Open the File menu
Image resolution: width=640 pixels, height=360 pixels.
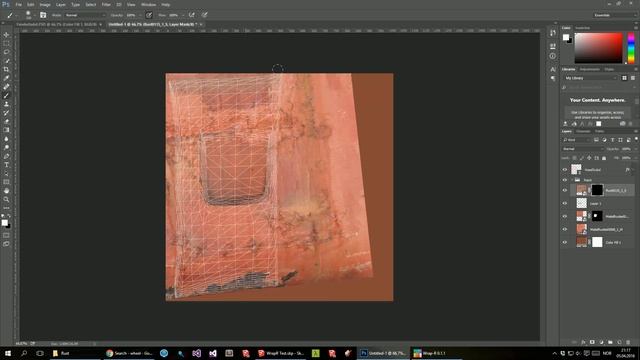click(18, 4)
